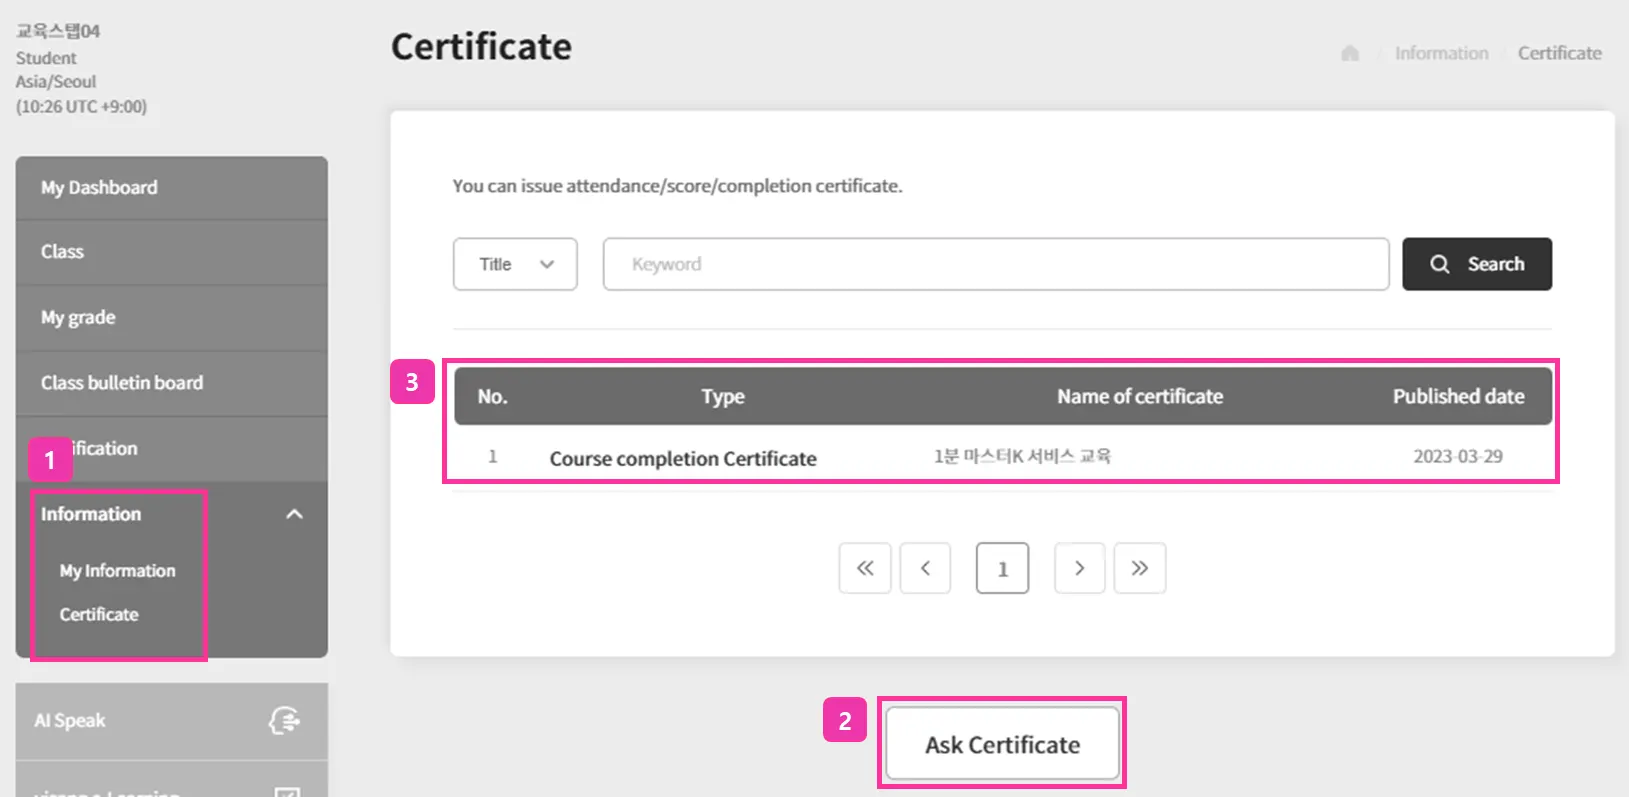Image resolution: width=1629 pixels, height=797 pixels.
Task: Go to the next page arrow
Action: [x=1079, y=568]
